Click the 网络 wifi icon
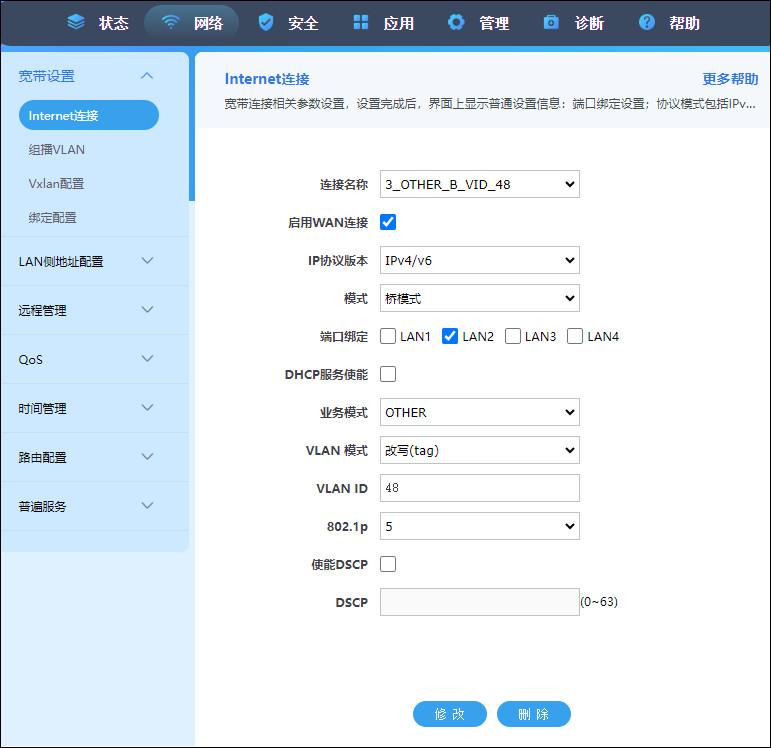 pyautogui.click(x=171, y=23)
